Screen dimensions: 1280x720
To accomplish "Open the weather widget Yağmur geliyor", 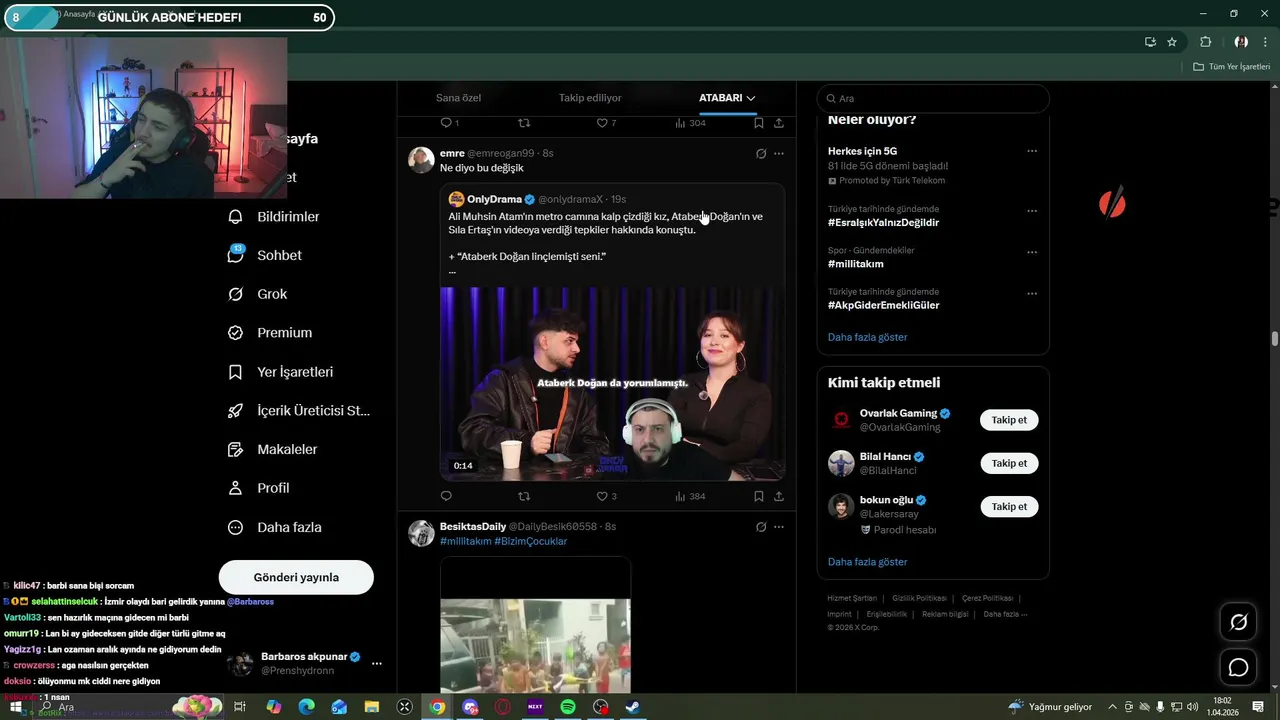I will (1051, 707).
